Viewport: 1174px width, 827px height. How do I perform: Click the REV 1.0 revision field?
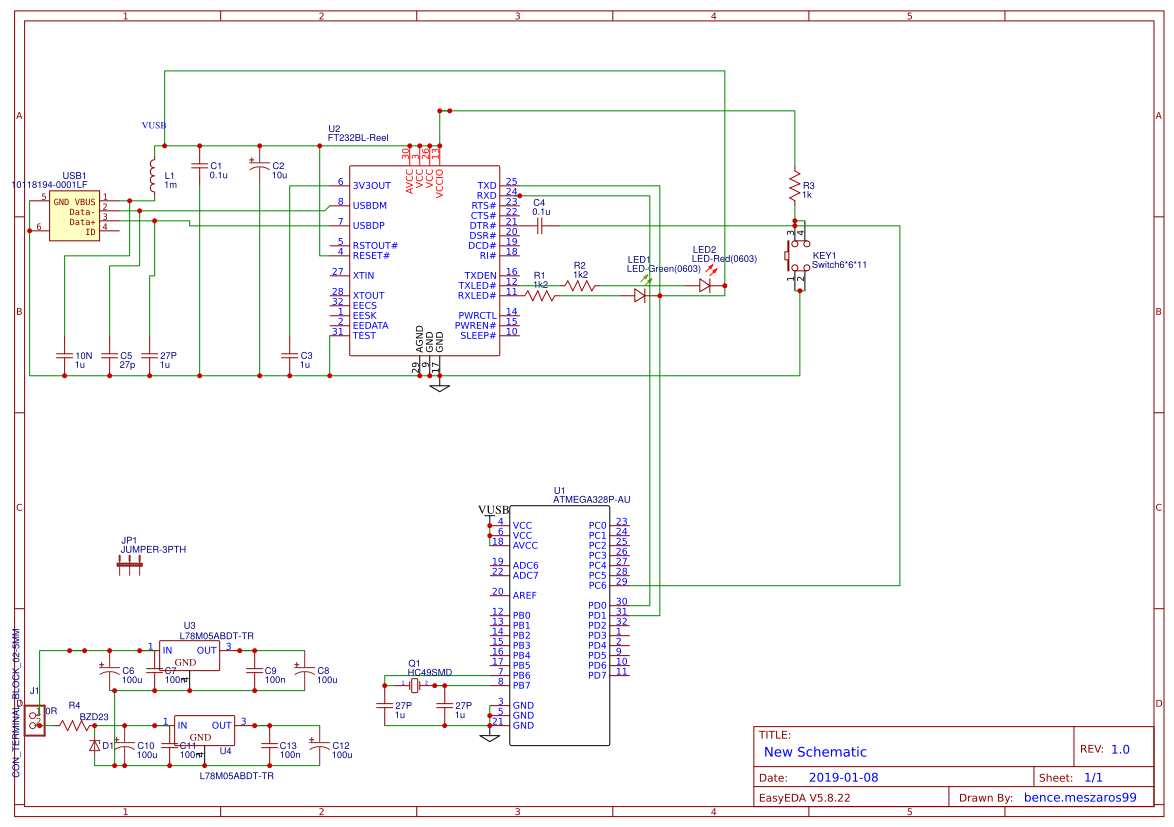[1119, 749]
